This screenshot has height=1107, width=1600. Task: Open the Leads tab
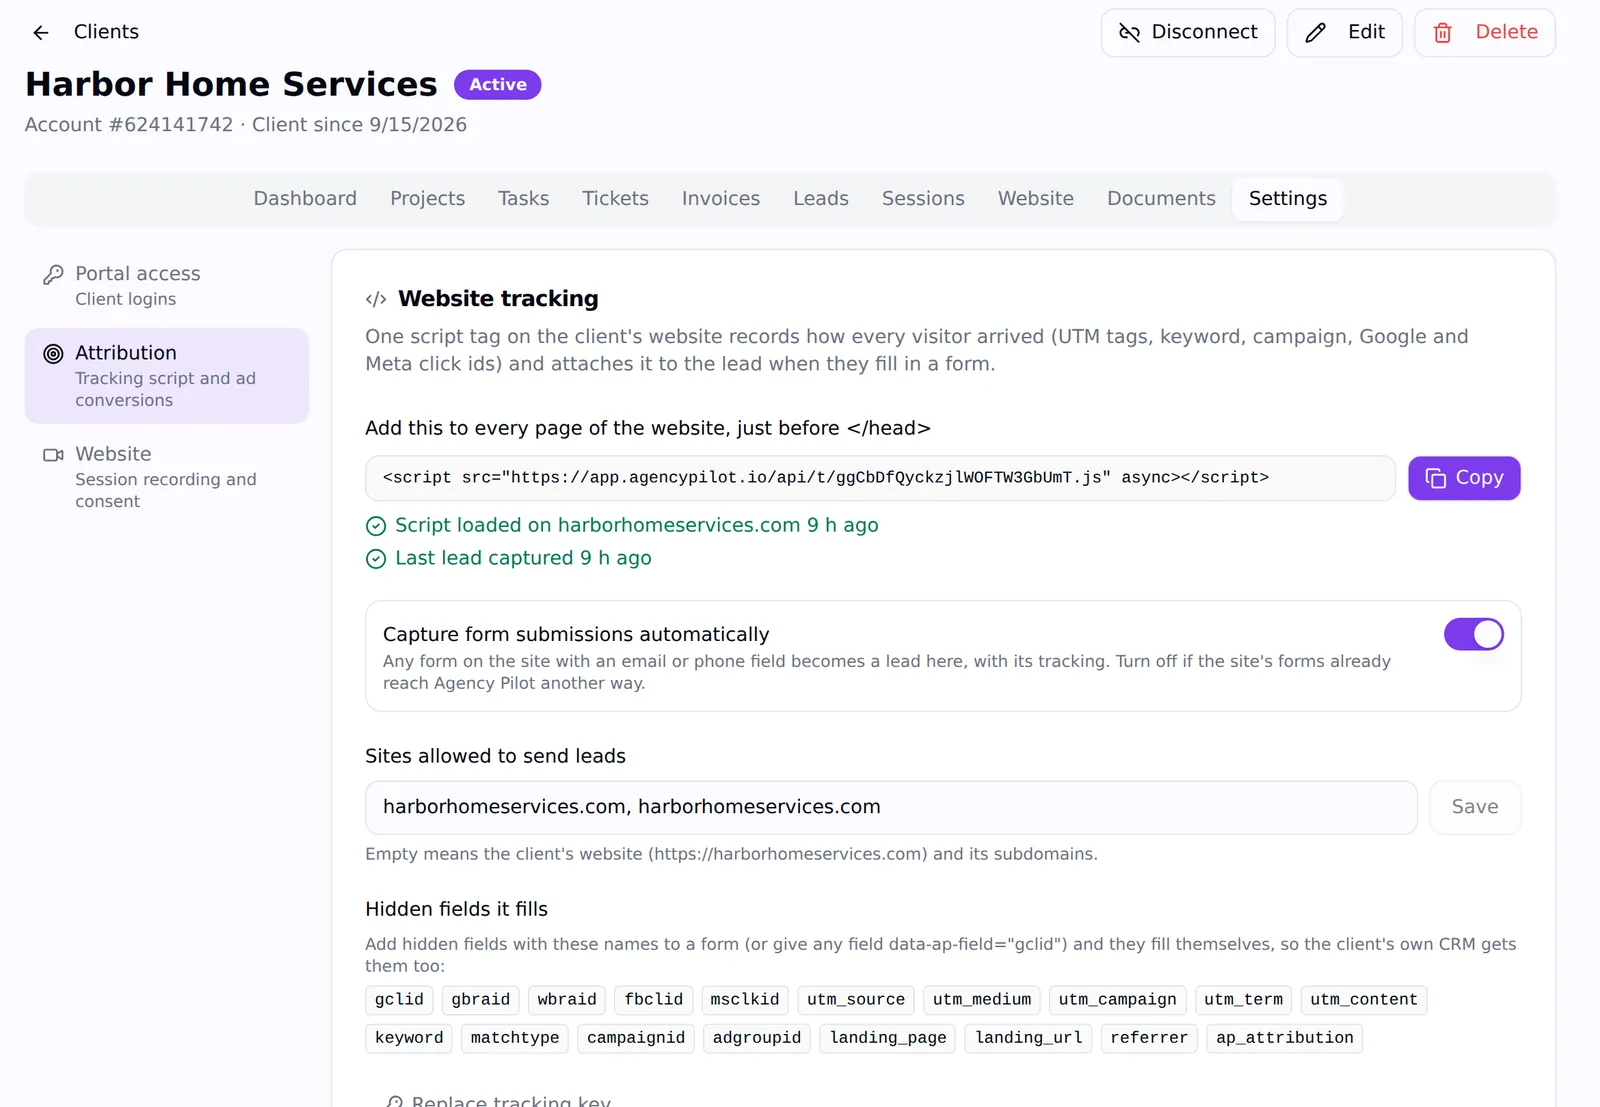click(x=821, y=199)
